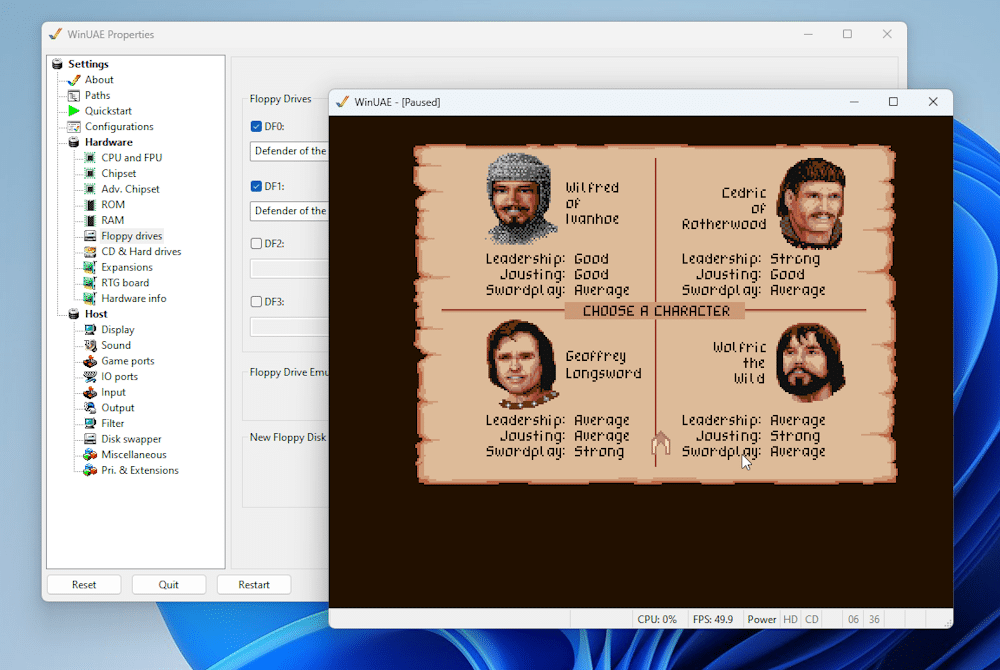Click the RTG board icon
Image resolution: width=1000 pixels, height=670 pixels.
(90, 283)
